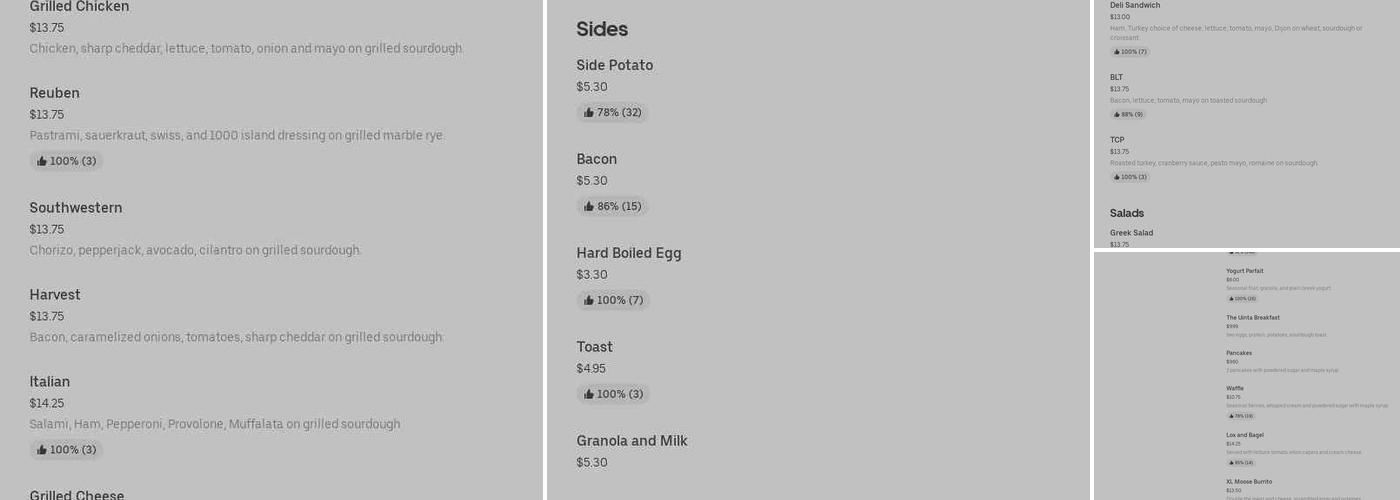Click thumbs-up rating icon under Italian sandwich

42,450
